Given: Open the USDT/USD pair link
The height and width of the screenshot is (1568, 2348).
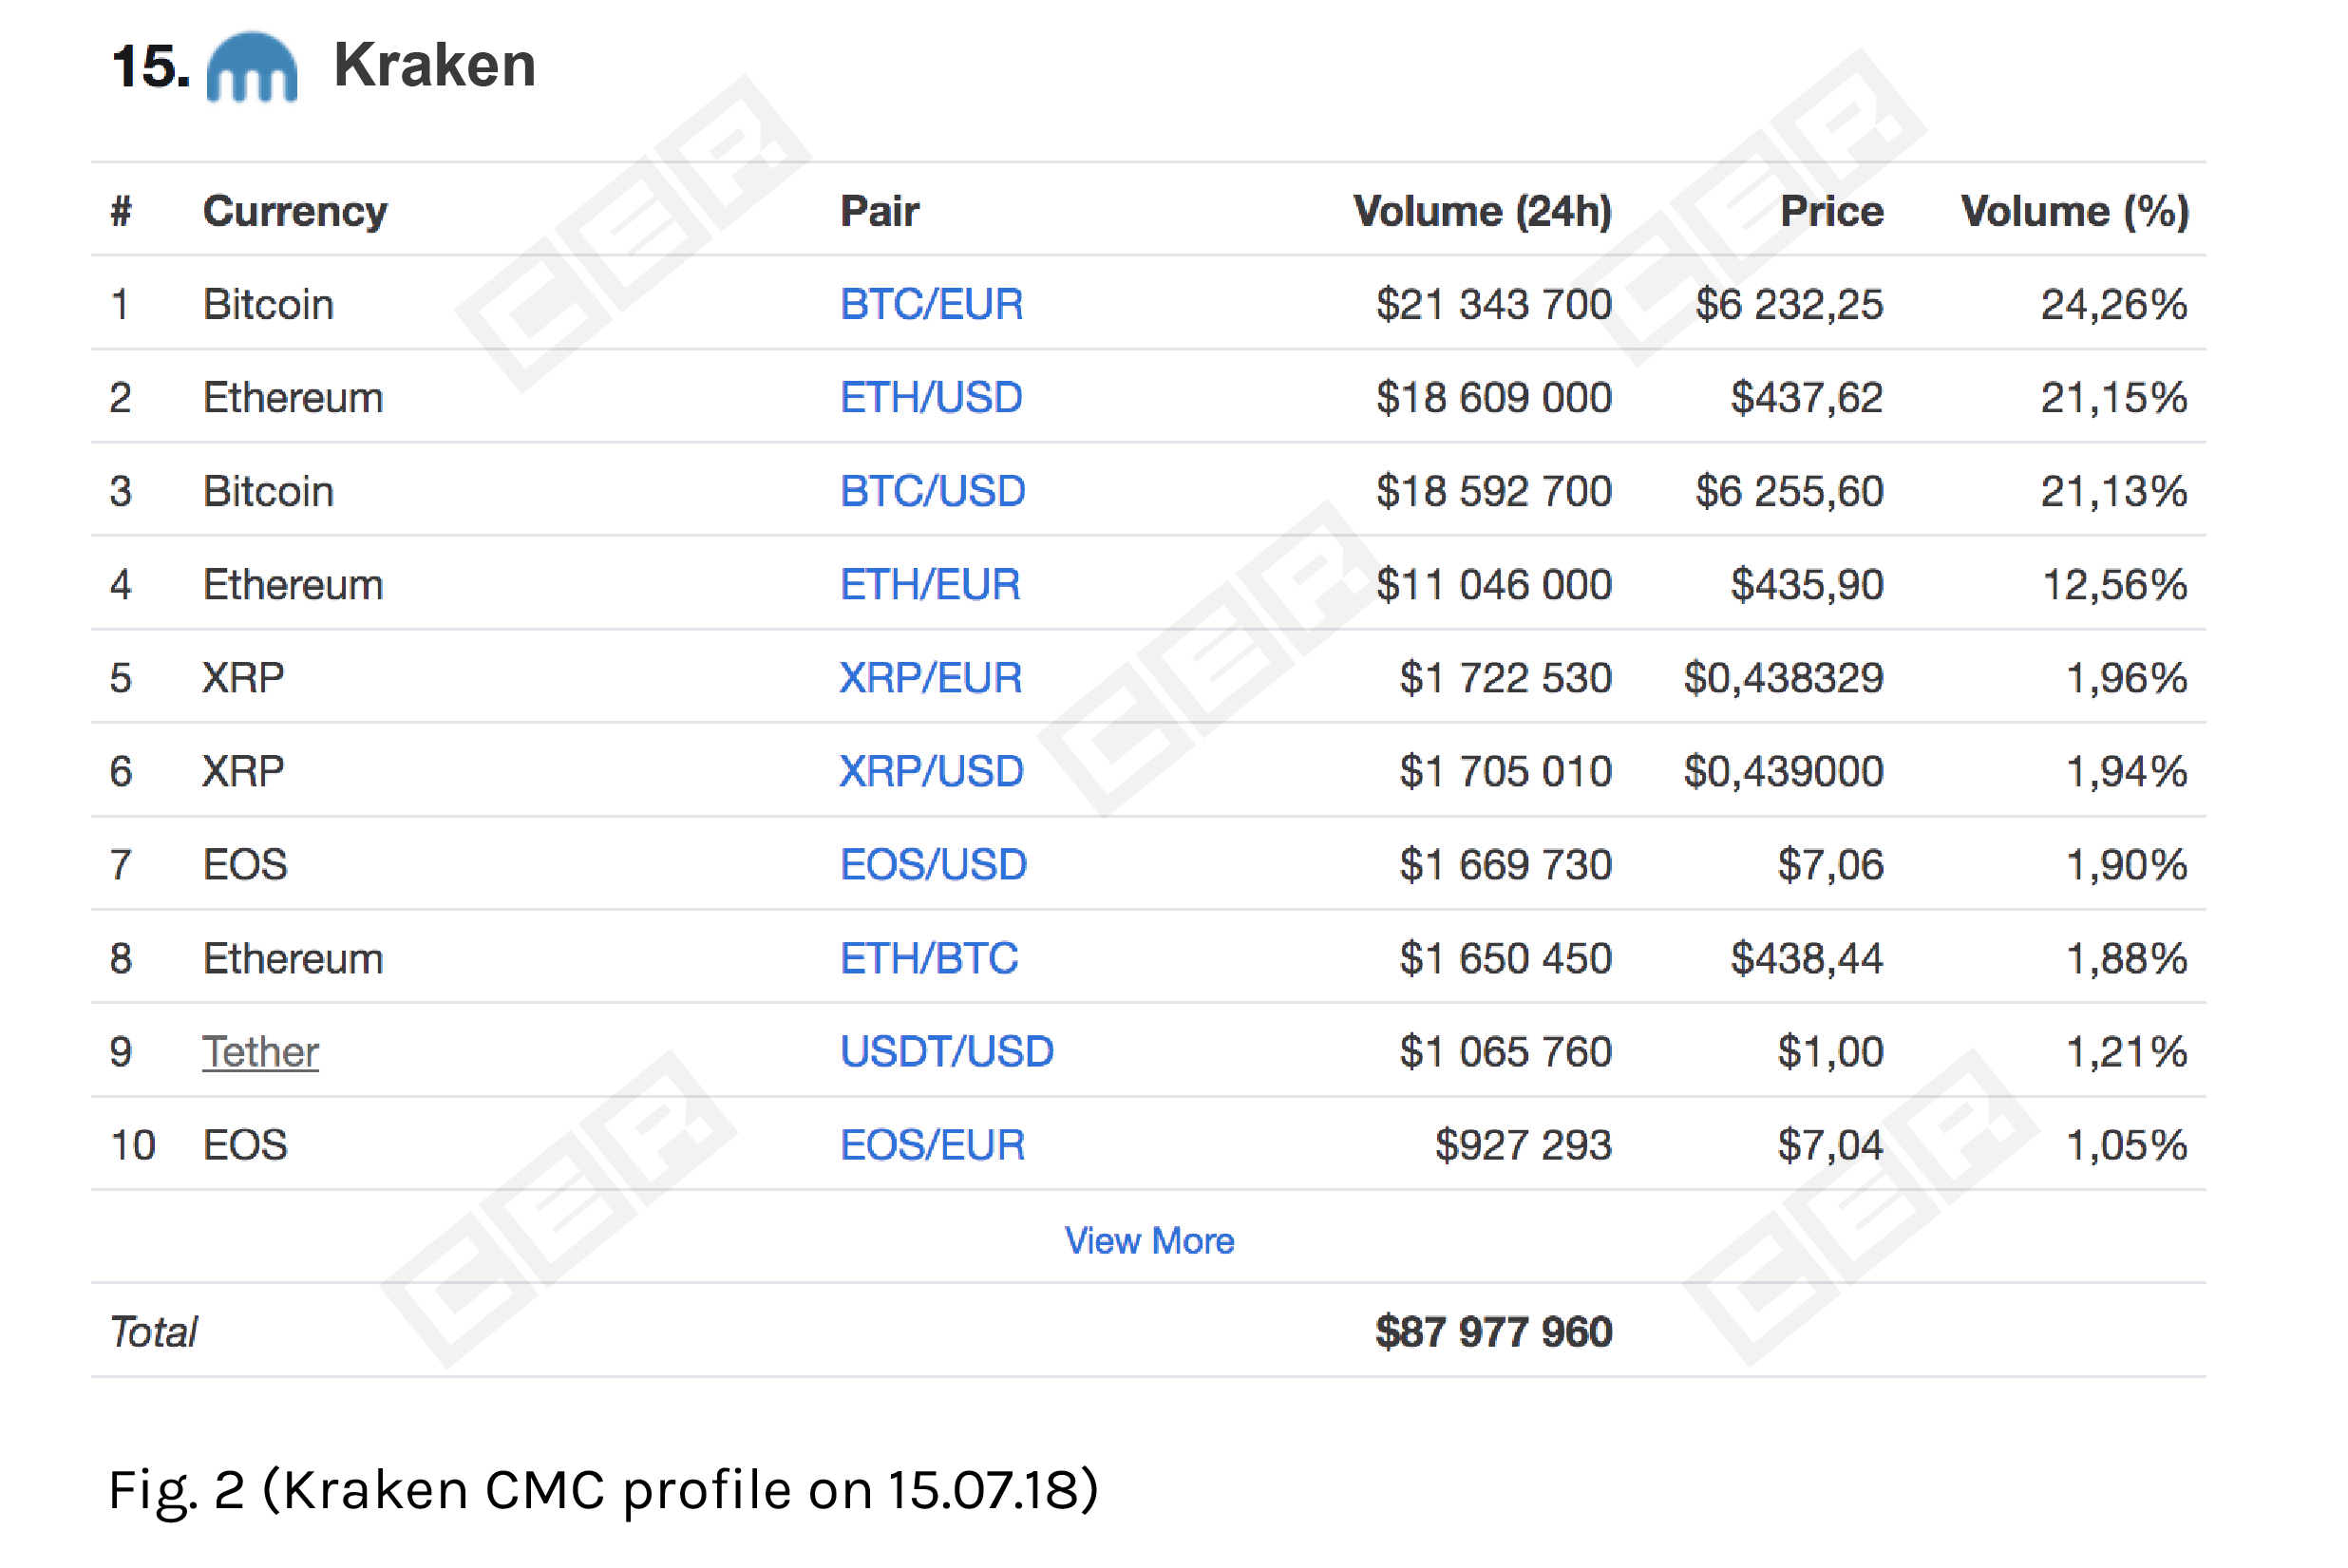Looking at the screenshot, I should click(x=947, y=1051).
